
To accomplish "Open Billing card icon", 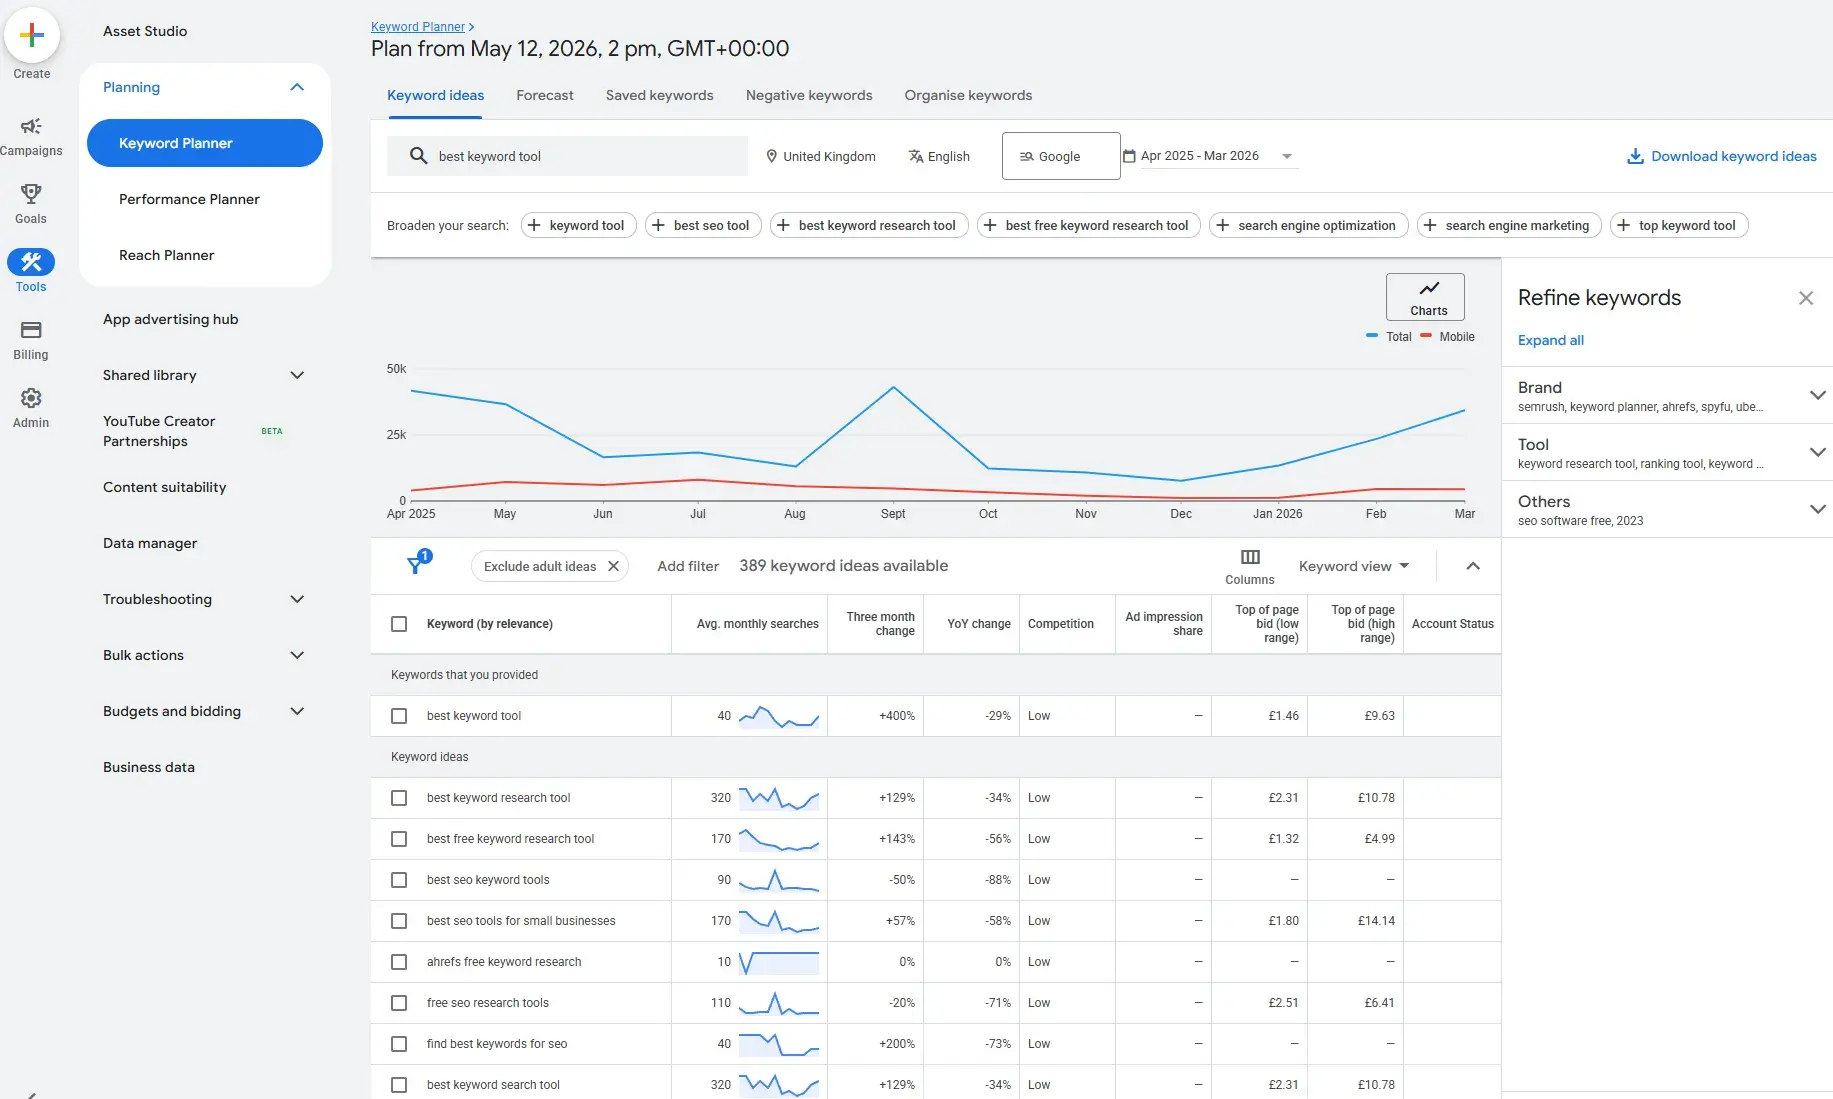I will pos(31,330).
